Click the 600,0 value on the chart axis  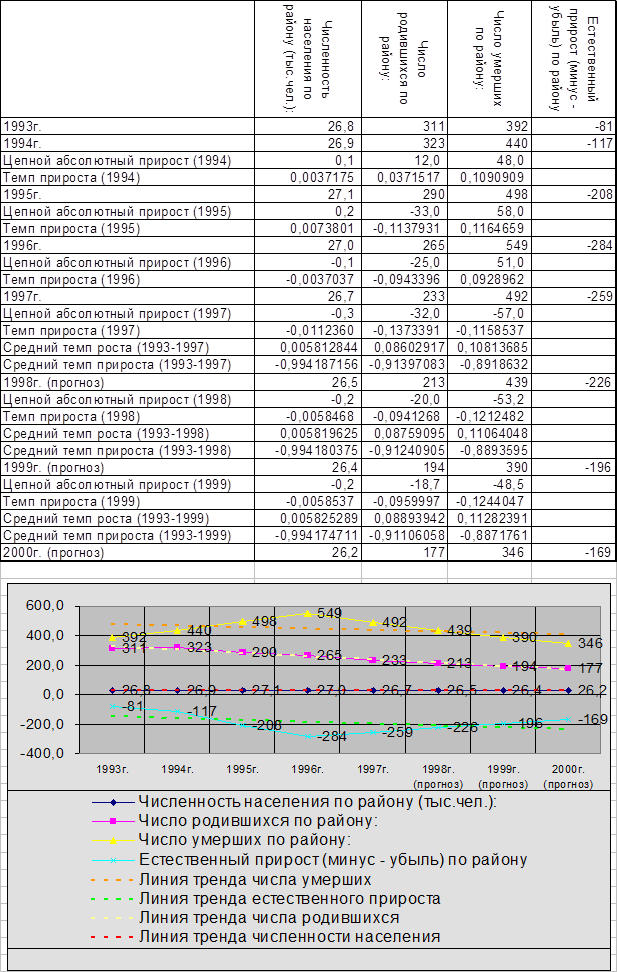tap(44, 606)
